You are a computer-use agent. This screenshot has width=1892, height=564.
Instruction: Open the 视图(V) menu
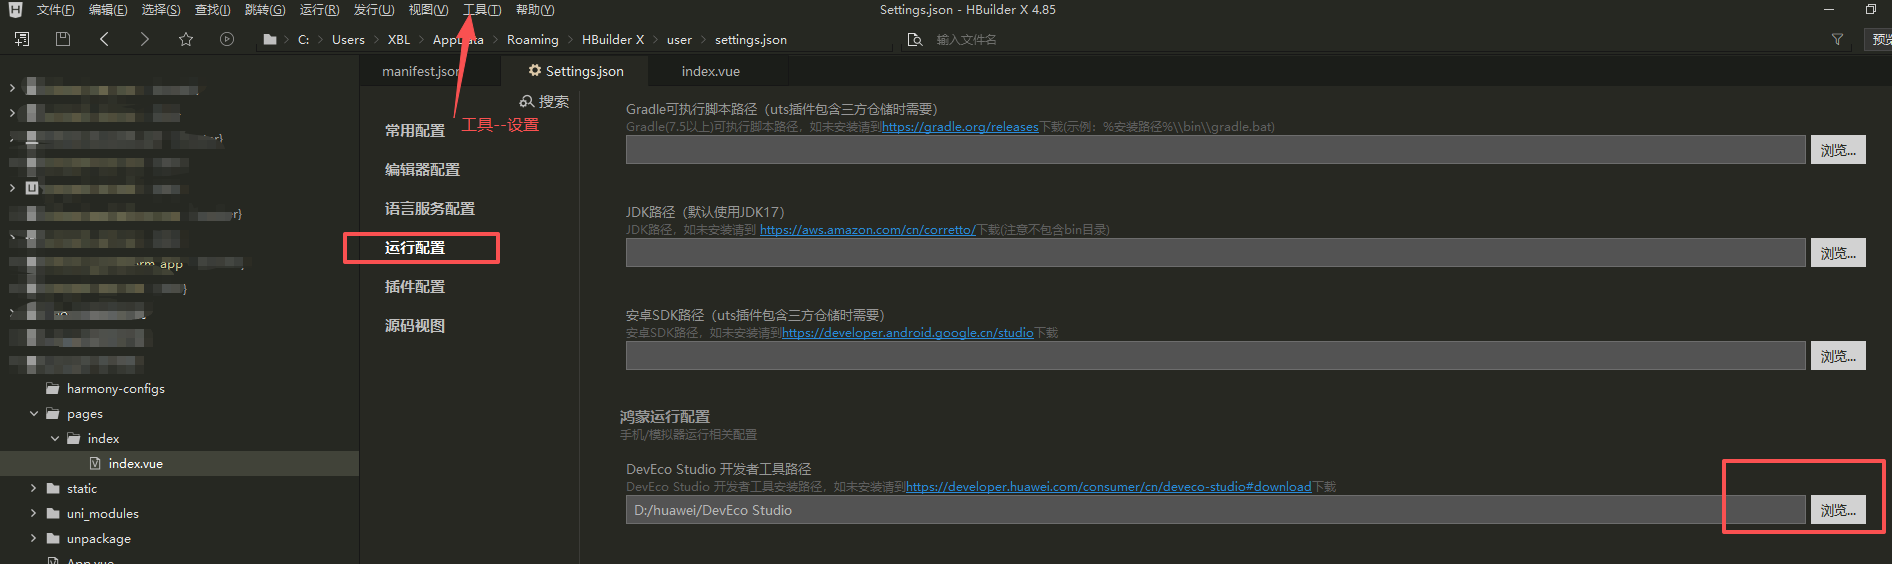point(428,10)
